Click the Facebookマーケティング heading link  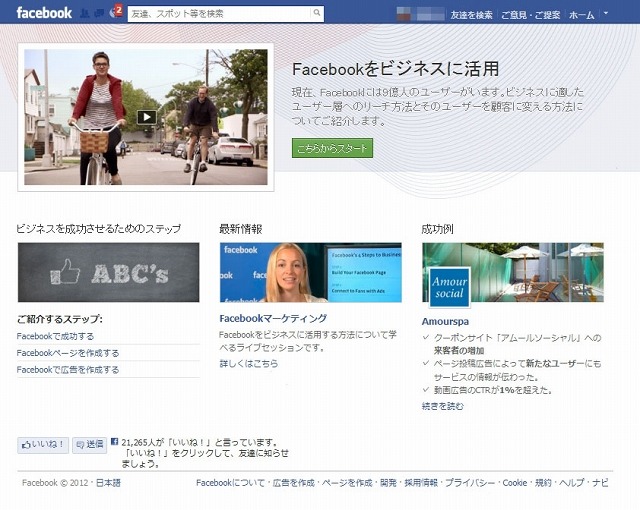pyautogui.click(x=273, y=318)
